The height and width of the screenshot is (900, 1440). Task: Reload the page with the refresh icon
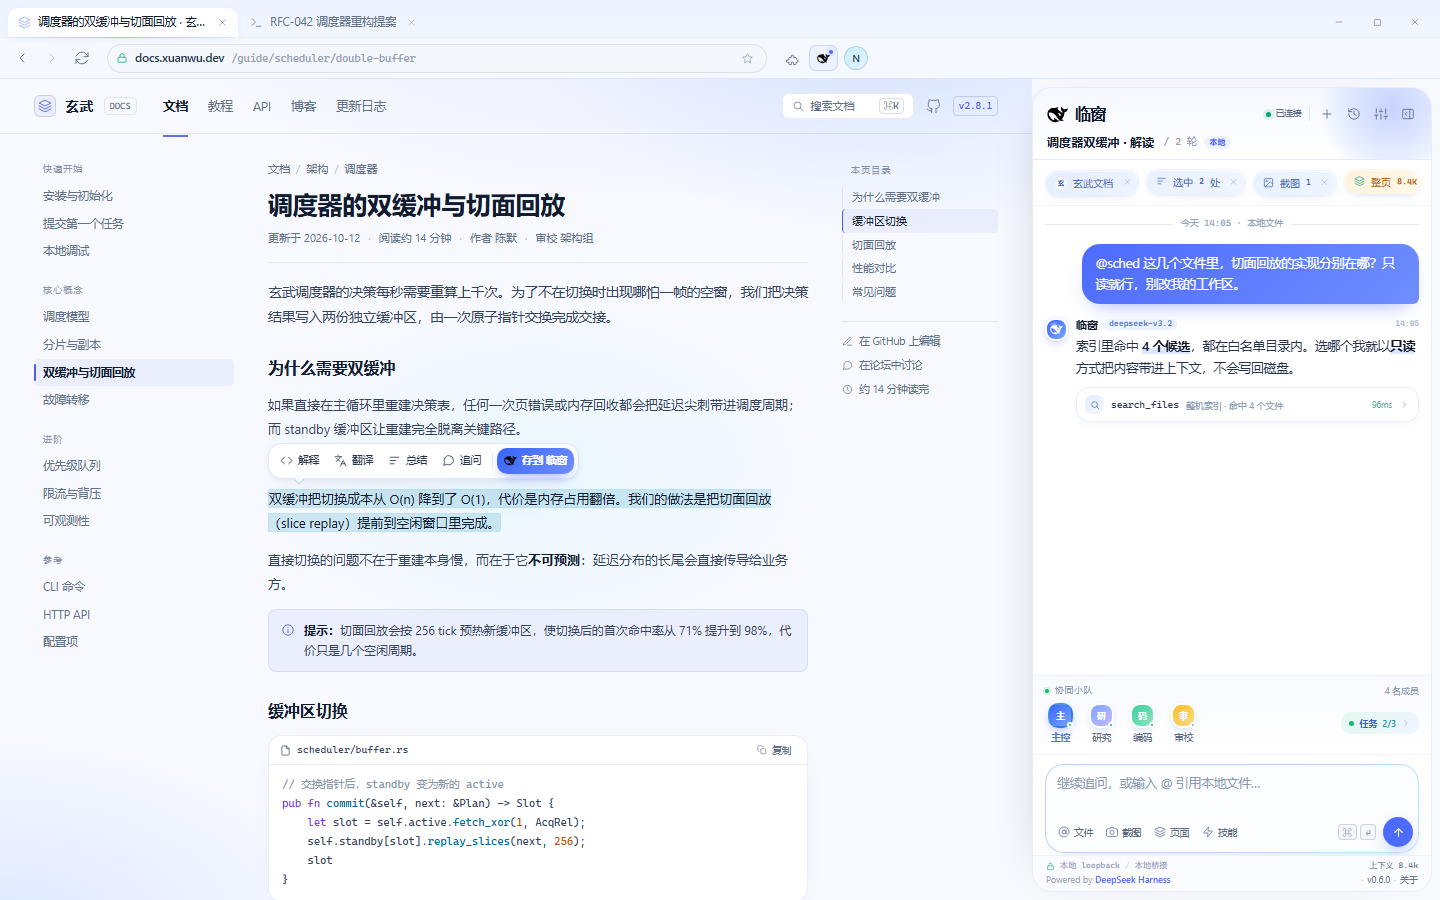[x=82, y=58]
